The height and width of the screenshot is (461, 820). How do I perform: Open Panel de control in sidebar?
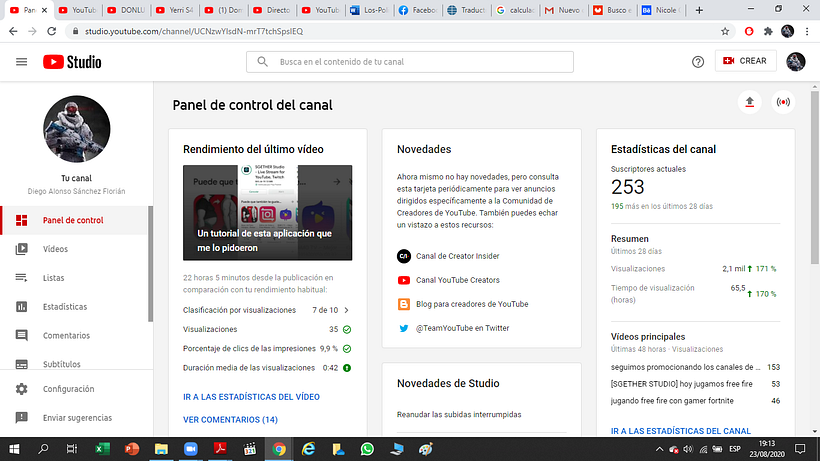click(x=75, y=220)
